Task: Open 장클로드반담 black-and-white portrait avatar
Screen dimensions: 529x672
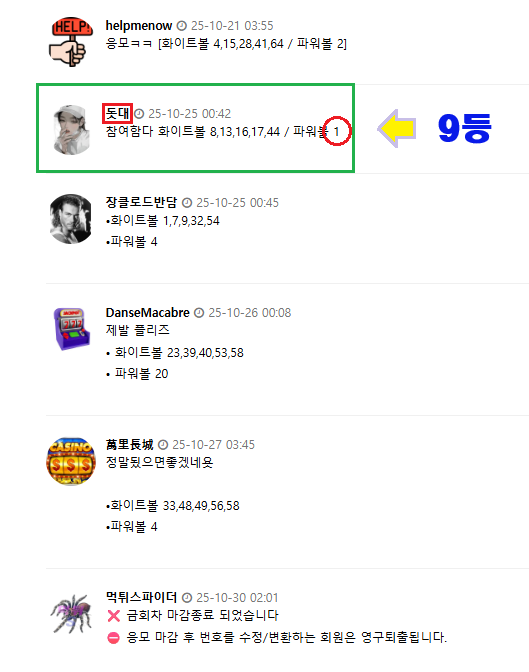Action: click(71, 219)
